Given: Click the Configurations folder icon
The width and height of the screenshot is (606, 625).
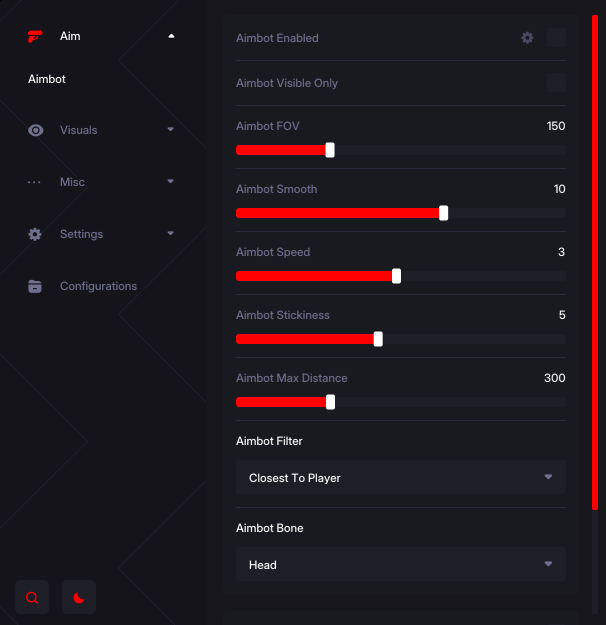Looking at the screenshot, I should (x=35, y=286).
